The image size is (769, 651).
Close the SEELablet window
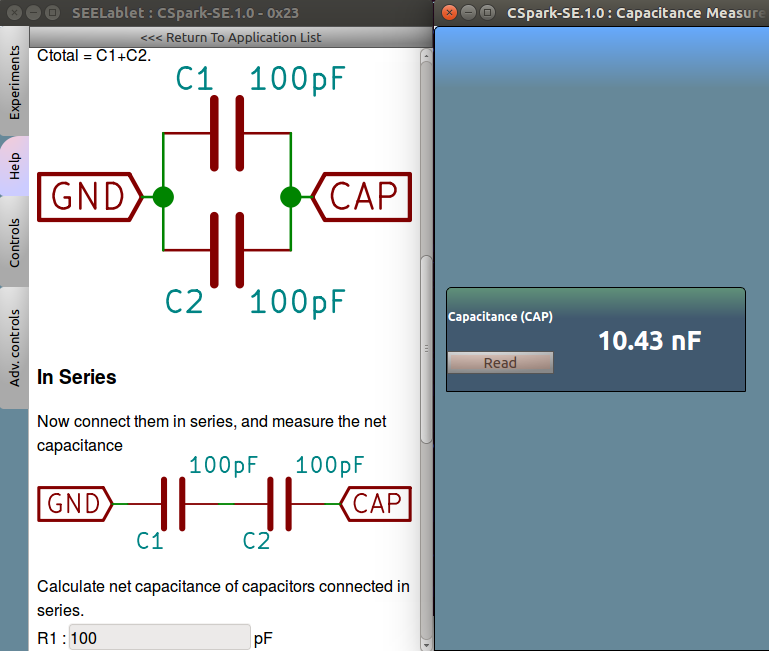[15, 13]
